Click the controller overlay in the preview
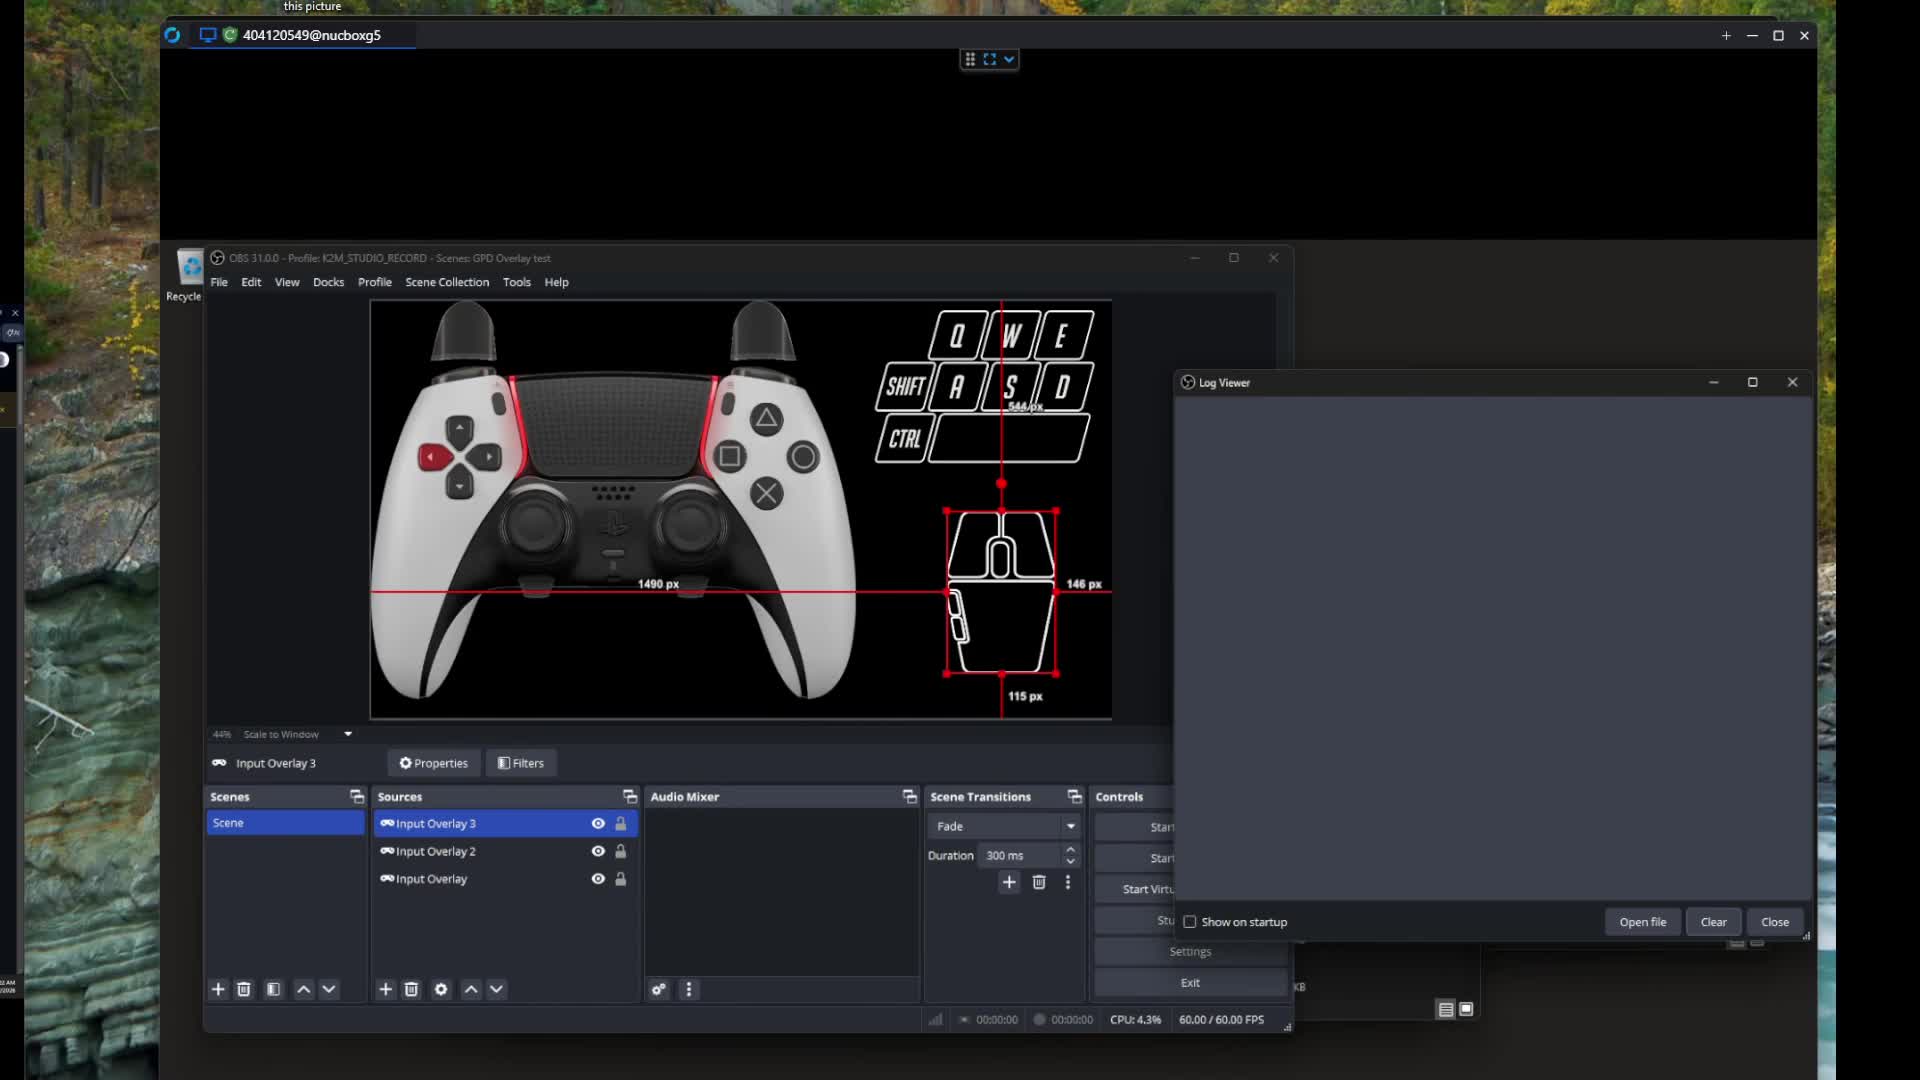This screenshot has width=1920, height=1080. pos(613,500)
